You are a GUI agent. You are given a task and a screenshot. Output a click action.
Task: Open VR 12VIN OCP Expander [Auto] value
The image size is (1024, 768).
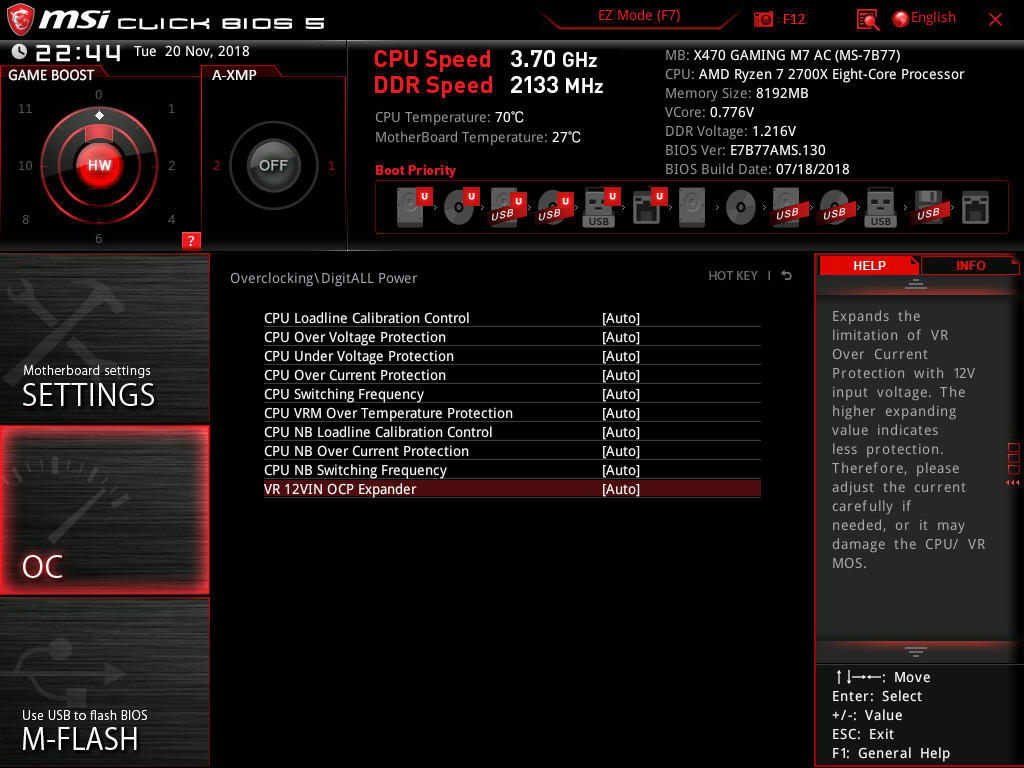(x=621, y=488)
